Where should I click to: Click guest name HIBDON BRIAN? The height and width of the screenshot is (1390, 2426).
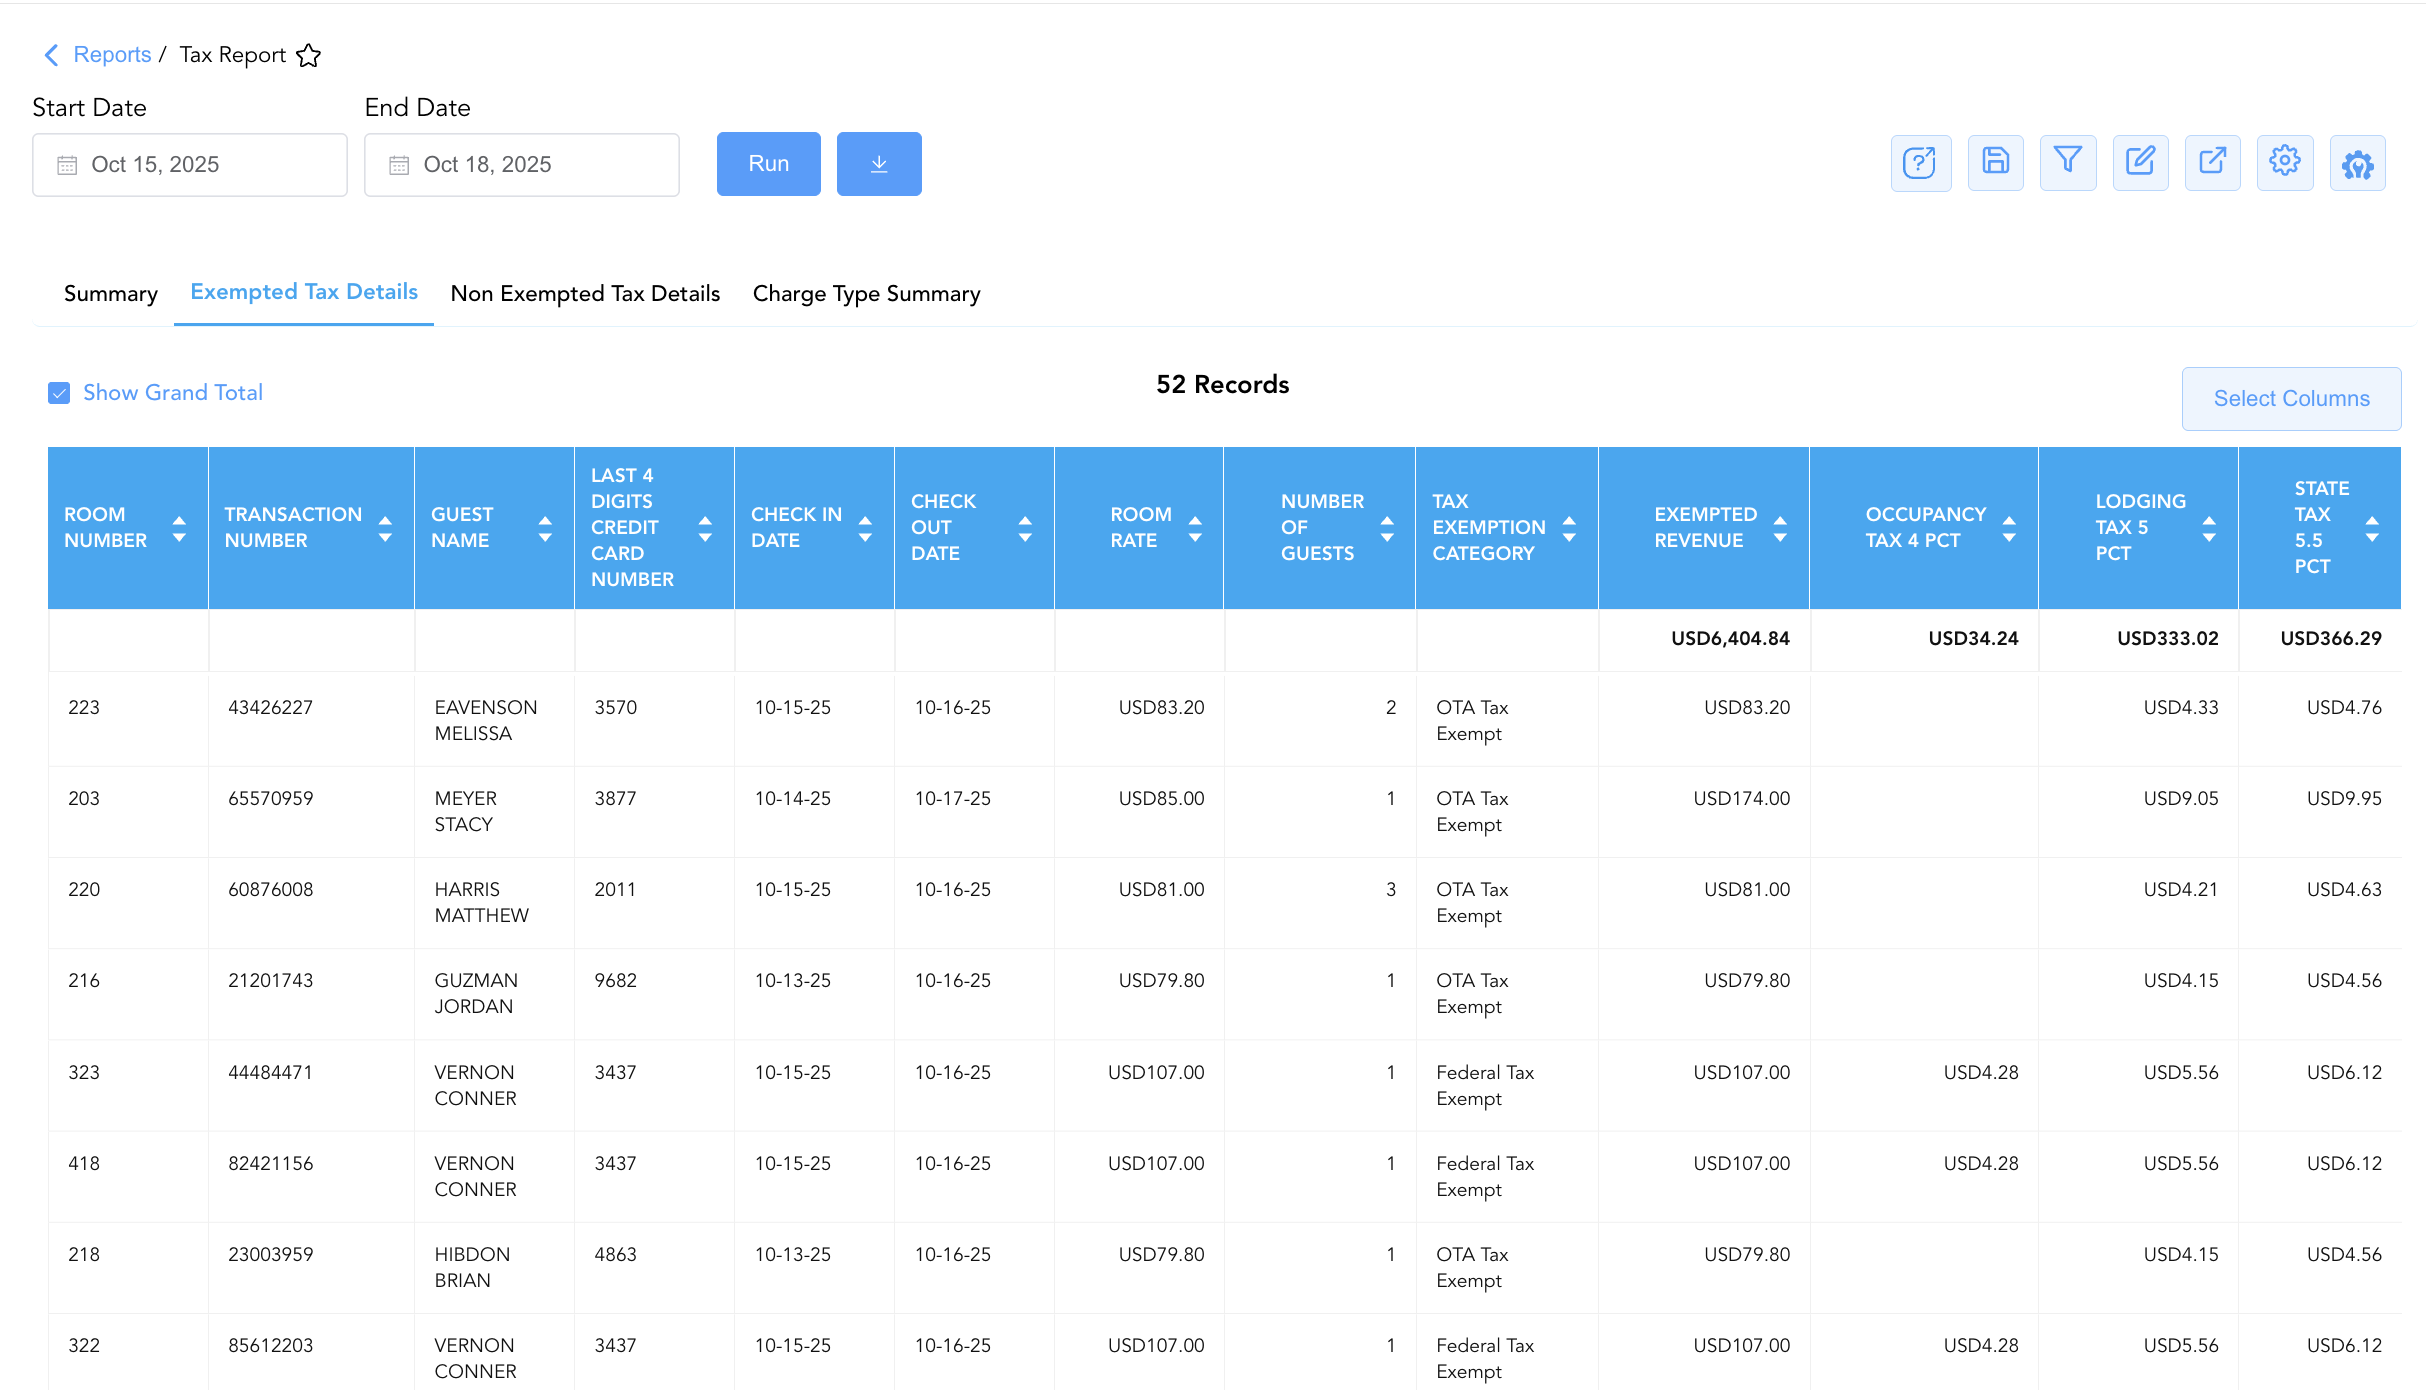(x=473, y=1267)
